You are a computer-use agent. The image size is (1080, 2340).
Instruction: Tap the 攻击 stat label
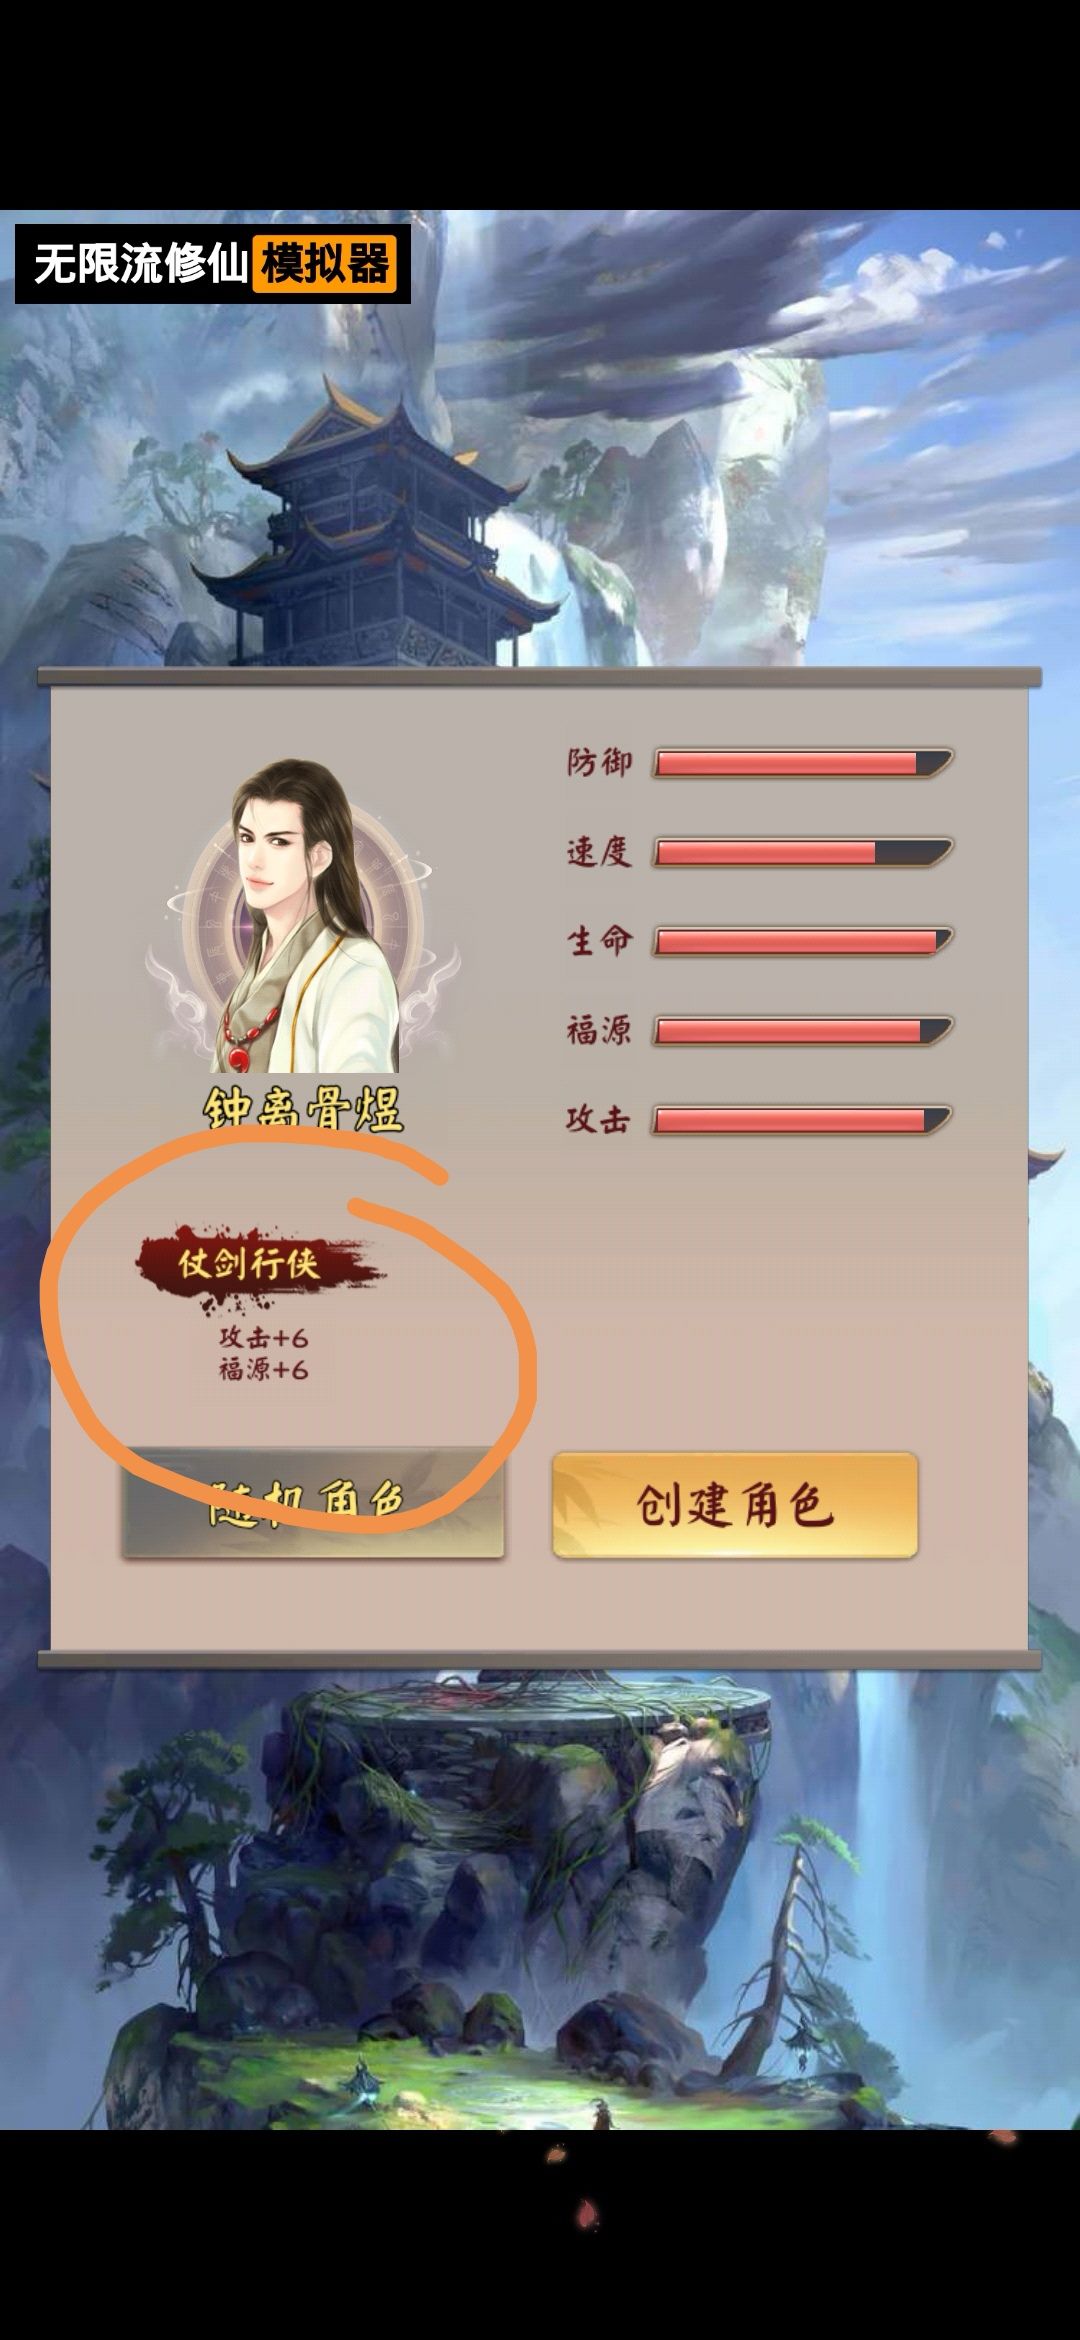pyautogui.click(x=599, y=1119)
